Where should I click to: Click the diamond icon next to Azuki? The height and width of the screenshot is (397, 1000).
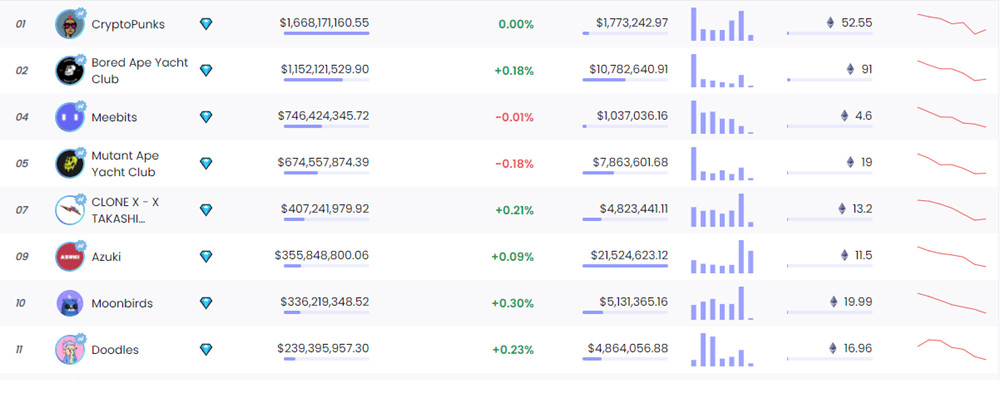click(x=206, y=257)
